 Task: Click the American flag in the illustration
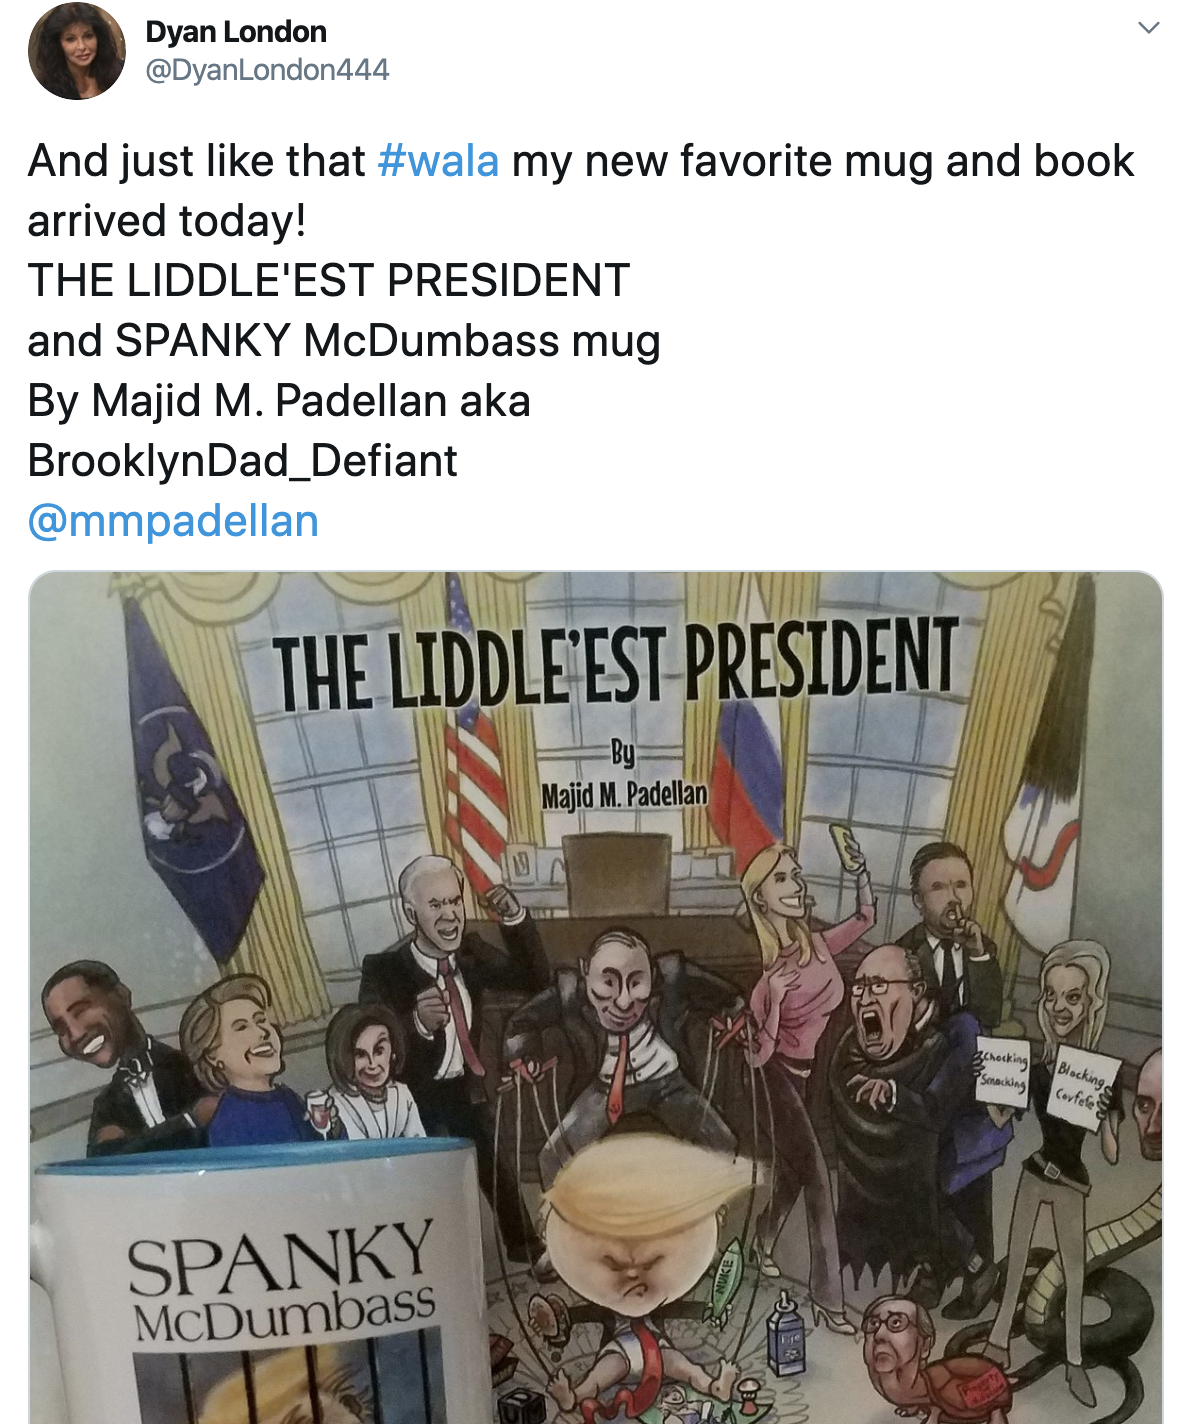pyautogui.click(x=474, y=760)
